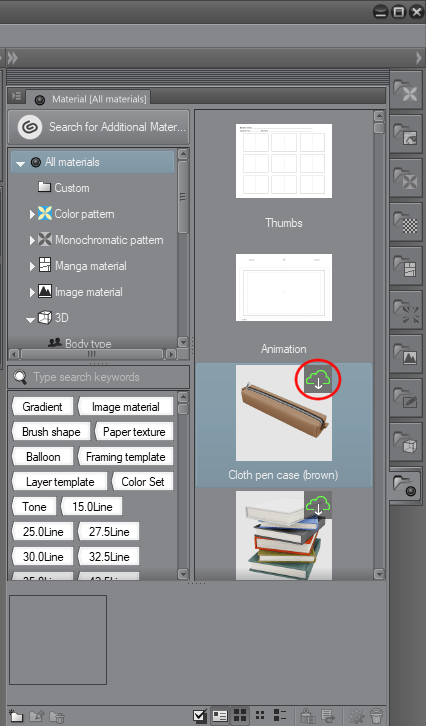Expand the Color pattern tree node

tap(32, 214)
